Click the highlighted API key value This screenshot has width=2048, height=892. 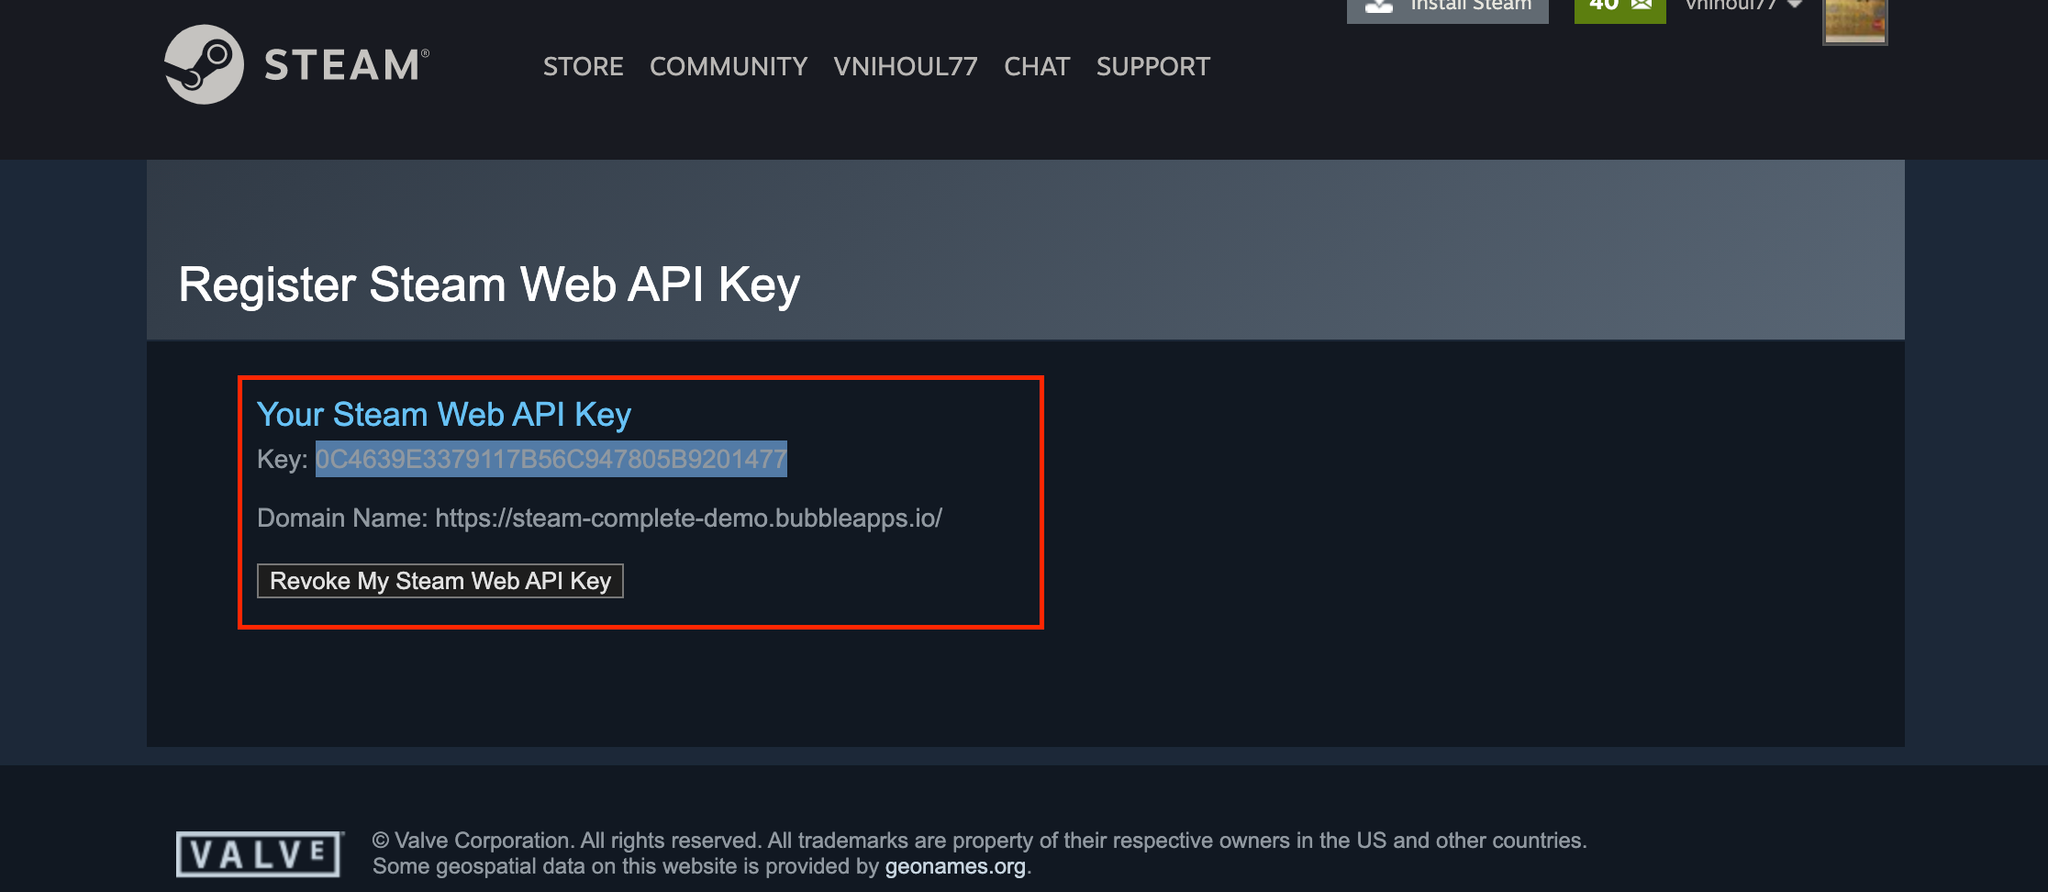(x=551, y=459)
